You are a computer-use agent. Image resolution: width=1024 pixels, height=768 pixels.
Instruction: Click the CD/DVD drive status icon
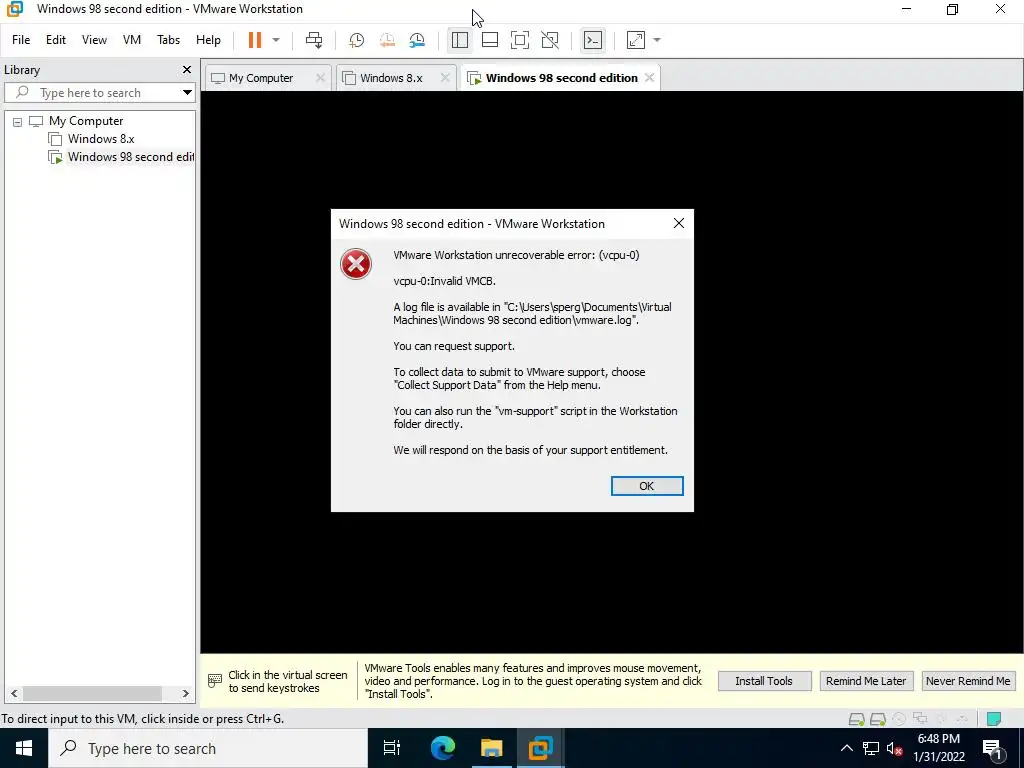click(899, 719)
